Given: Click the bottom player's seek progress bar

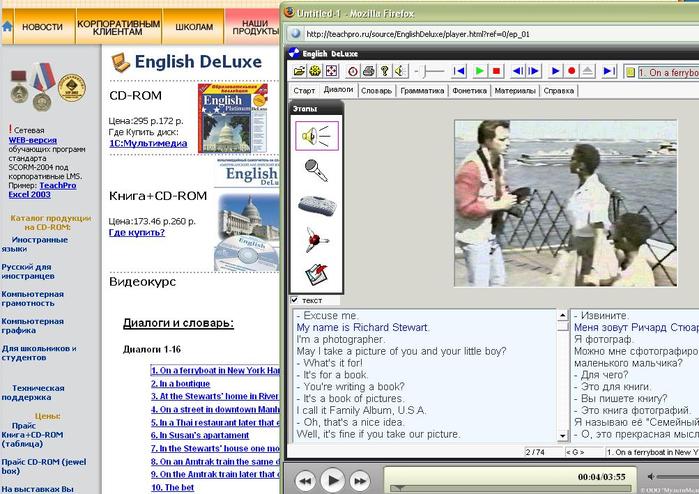Looking at the screenshot, I should click(x=510, y=488).
